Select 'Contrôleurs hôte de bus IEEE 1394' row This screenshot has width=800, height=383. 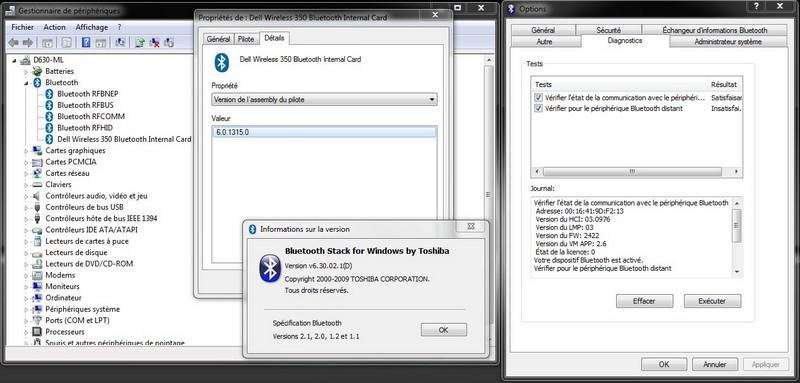coord(101,218)
